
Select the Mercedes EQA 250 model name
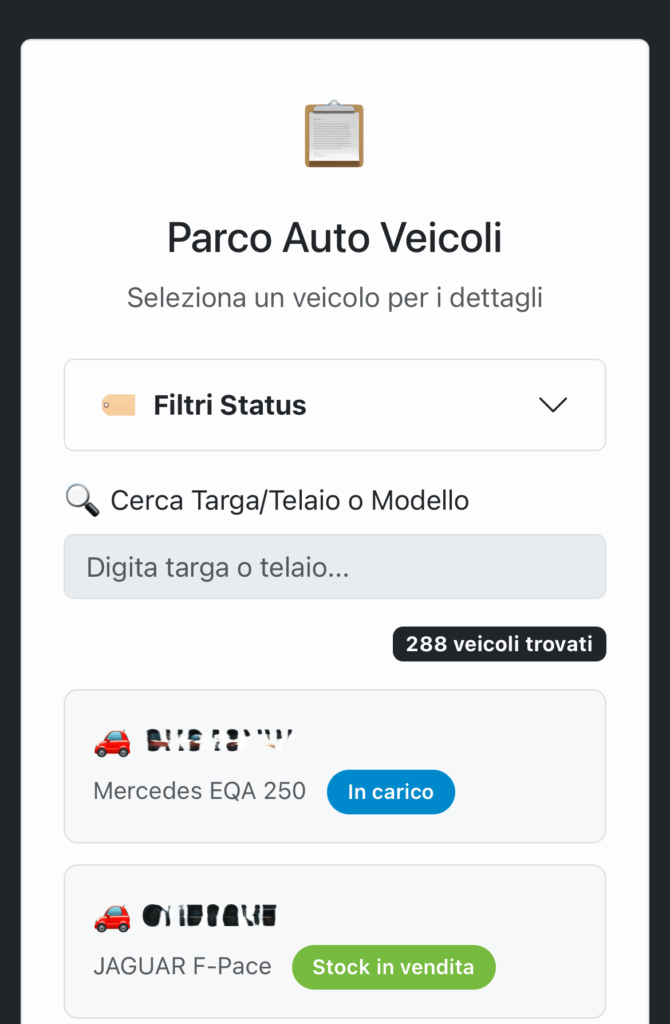pyautogui.click(x=199, y=791)
